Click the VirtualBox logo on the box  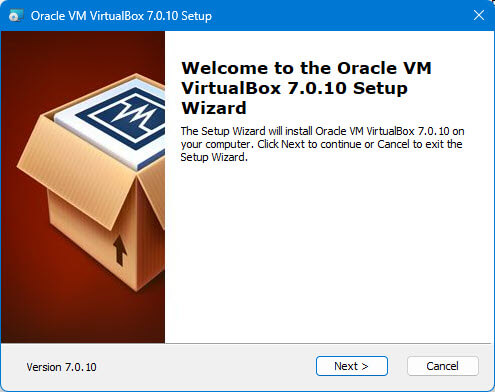pos(125,115)
